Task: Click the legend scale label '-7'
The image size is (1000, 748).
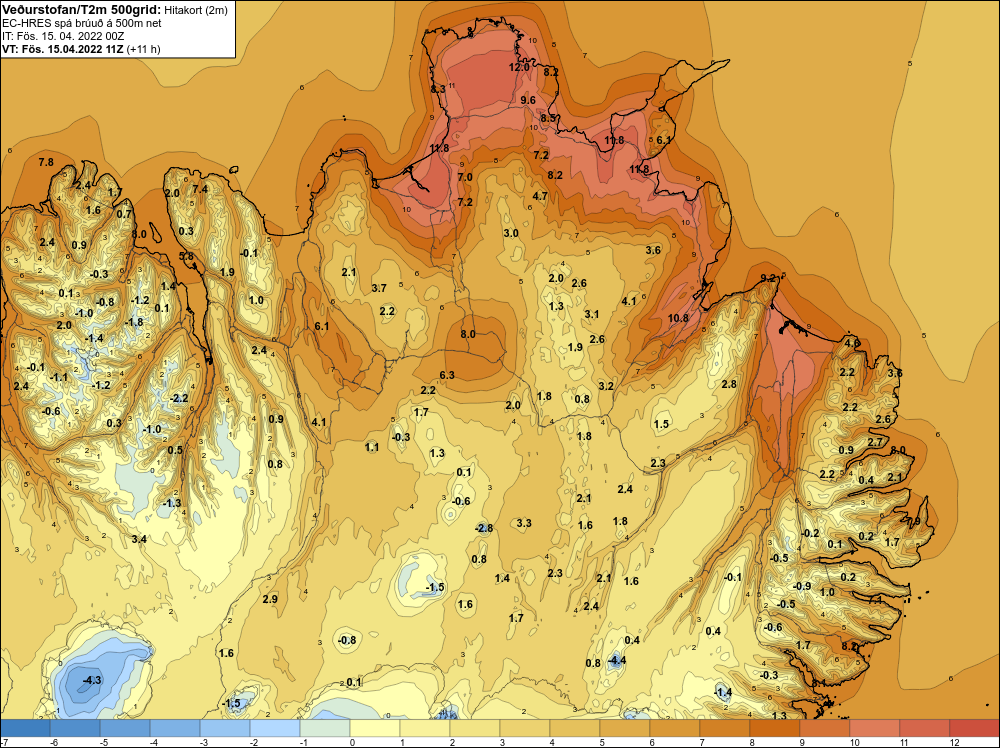Action: point(4,742)
